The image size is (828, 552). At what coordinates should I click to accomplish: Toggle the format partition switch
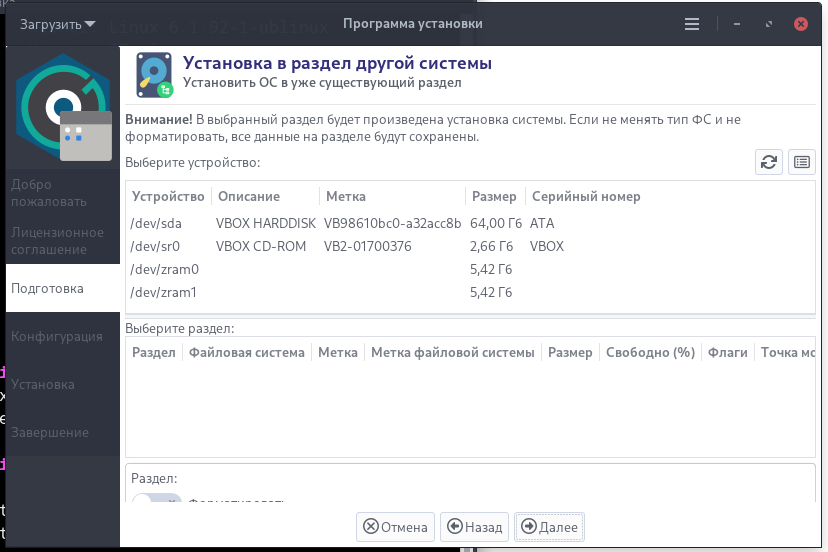[156, 498]
